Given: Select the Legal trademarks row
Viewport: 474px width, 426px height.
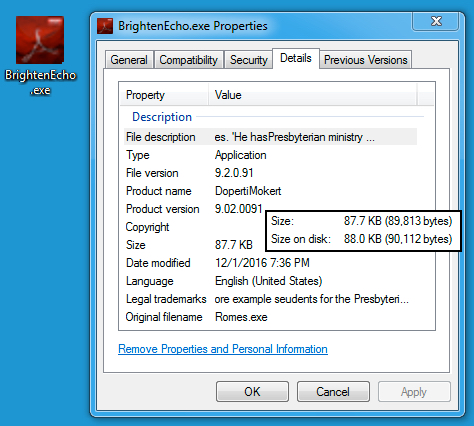Looking at the screenshot, I should coord(270,299).
